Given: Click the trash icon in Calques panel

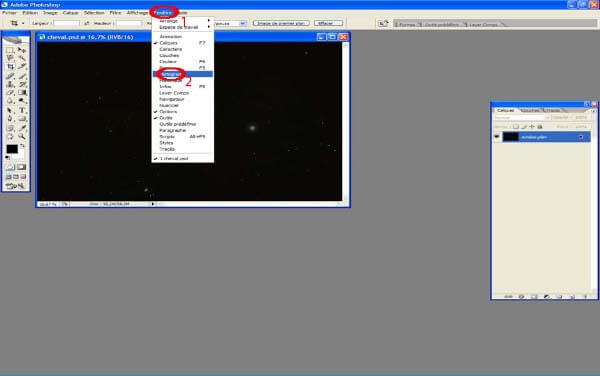Looking at the screenshot, I should (x=585, y=296).
